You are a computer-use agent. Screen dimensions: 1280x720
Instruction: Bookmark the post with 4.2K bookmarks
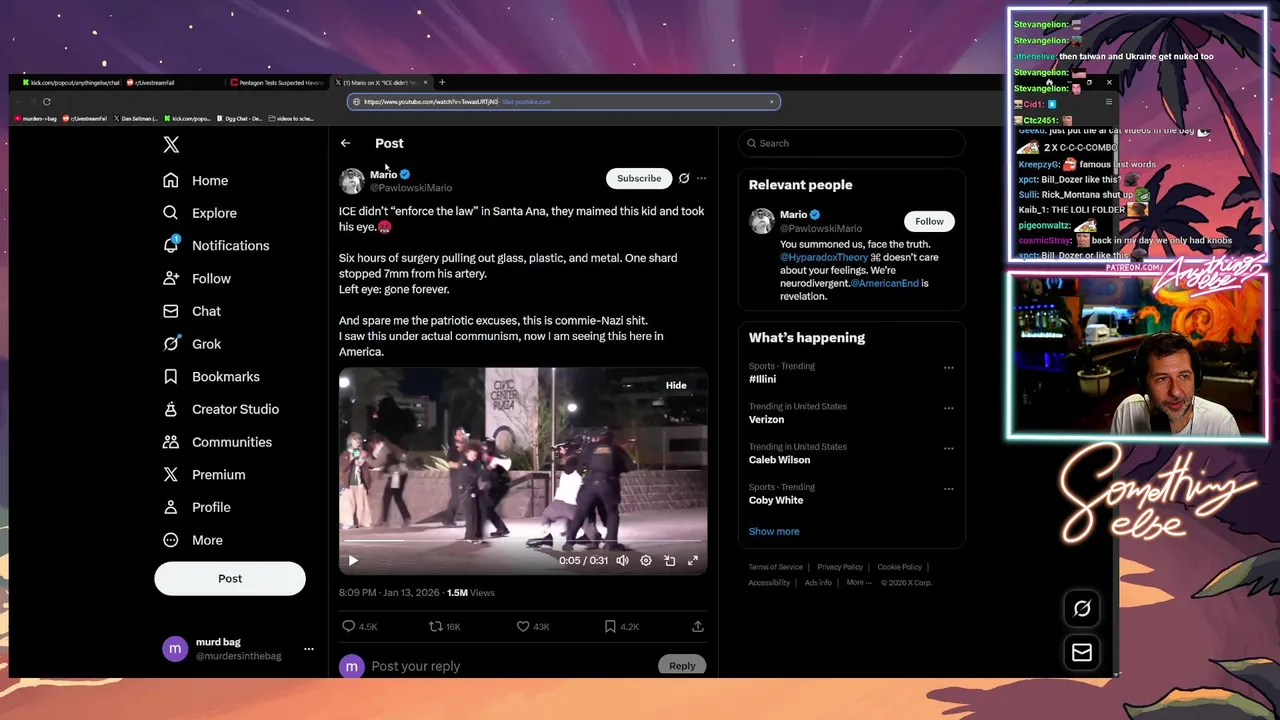click(621, 626)
